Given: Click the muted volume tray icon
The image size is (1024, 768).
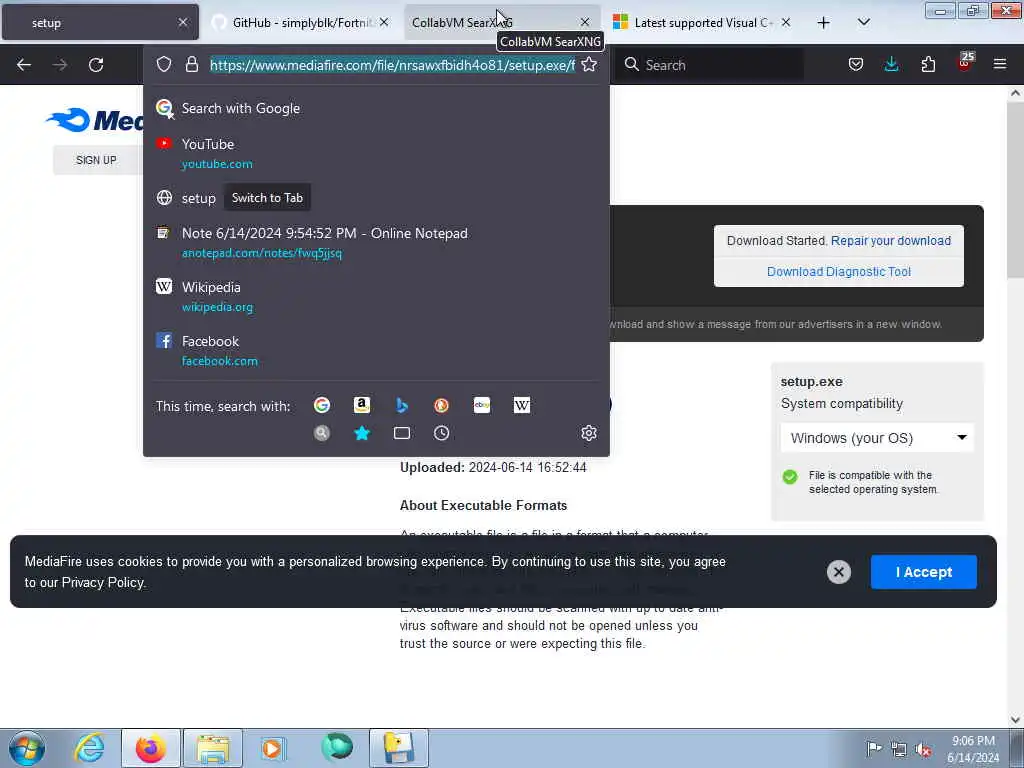Looking at the screenshot, I should point(923,749).
